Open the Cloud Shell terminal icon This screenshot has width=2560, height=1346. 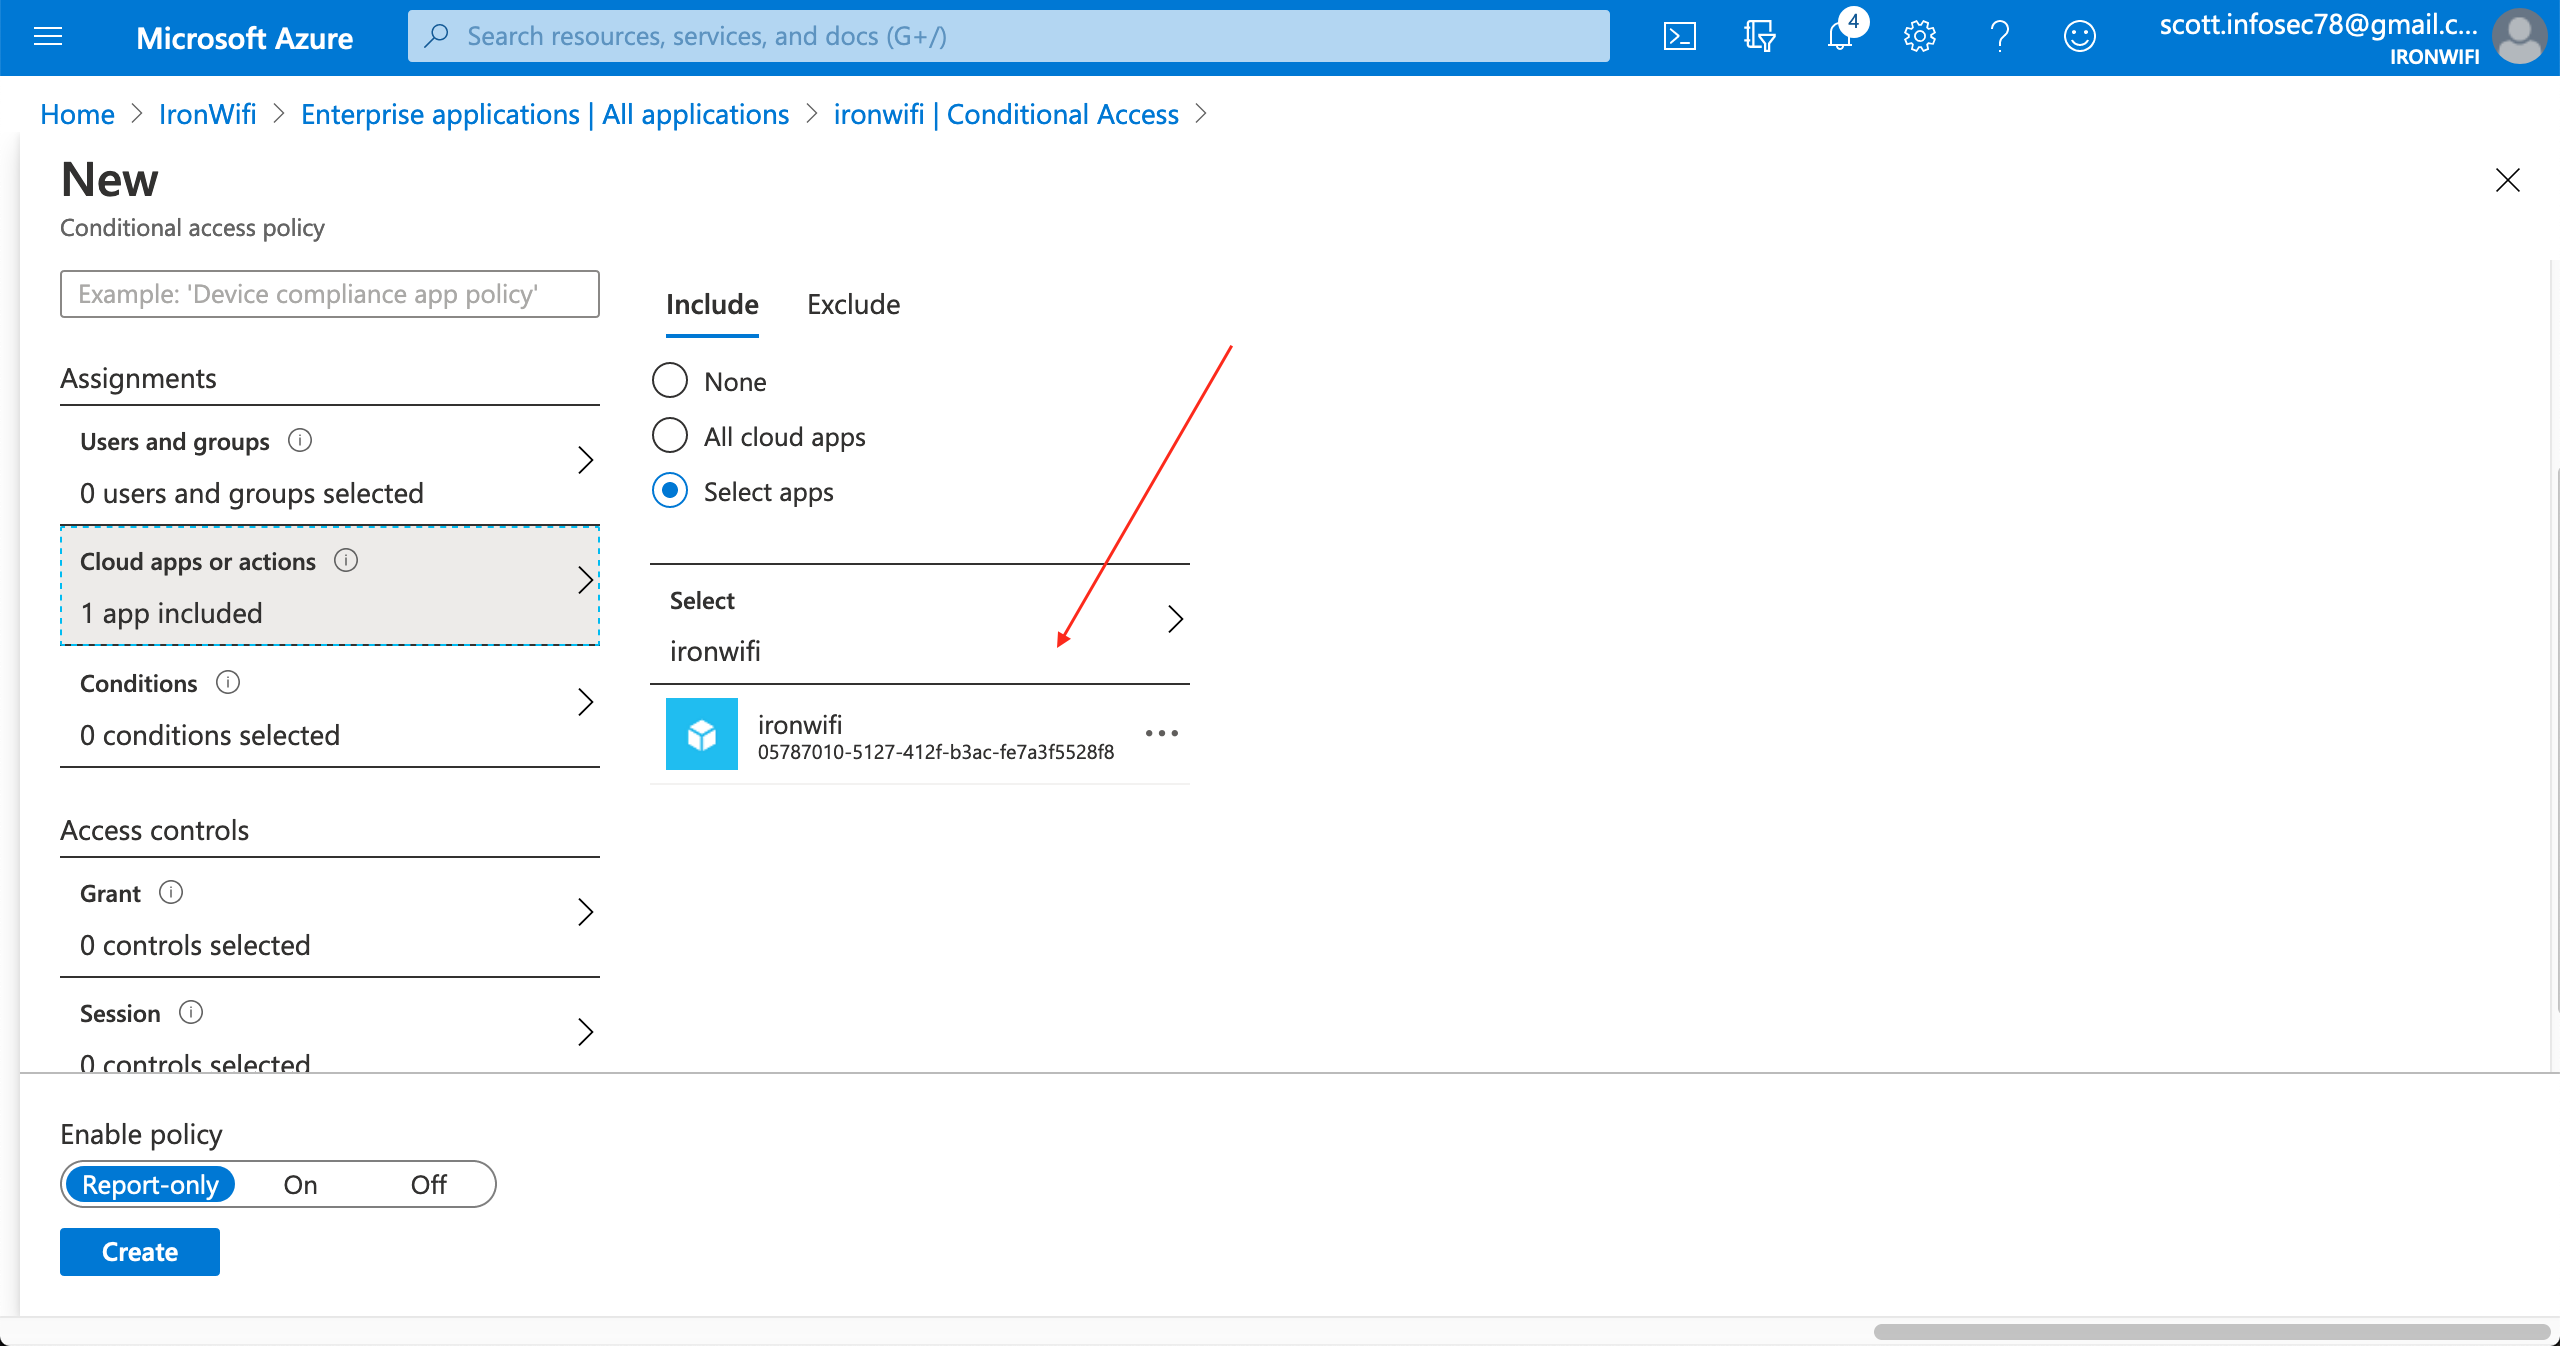click(1680, 36)
